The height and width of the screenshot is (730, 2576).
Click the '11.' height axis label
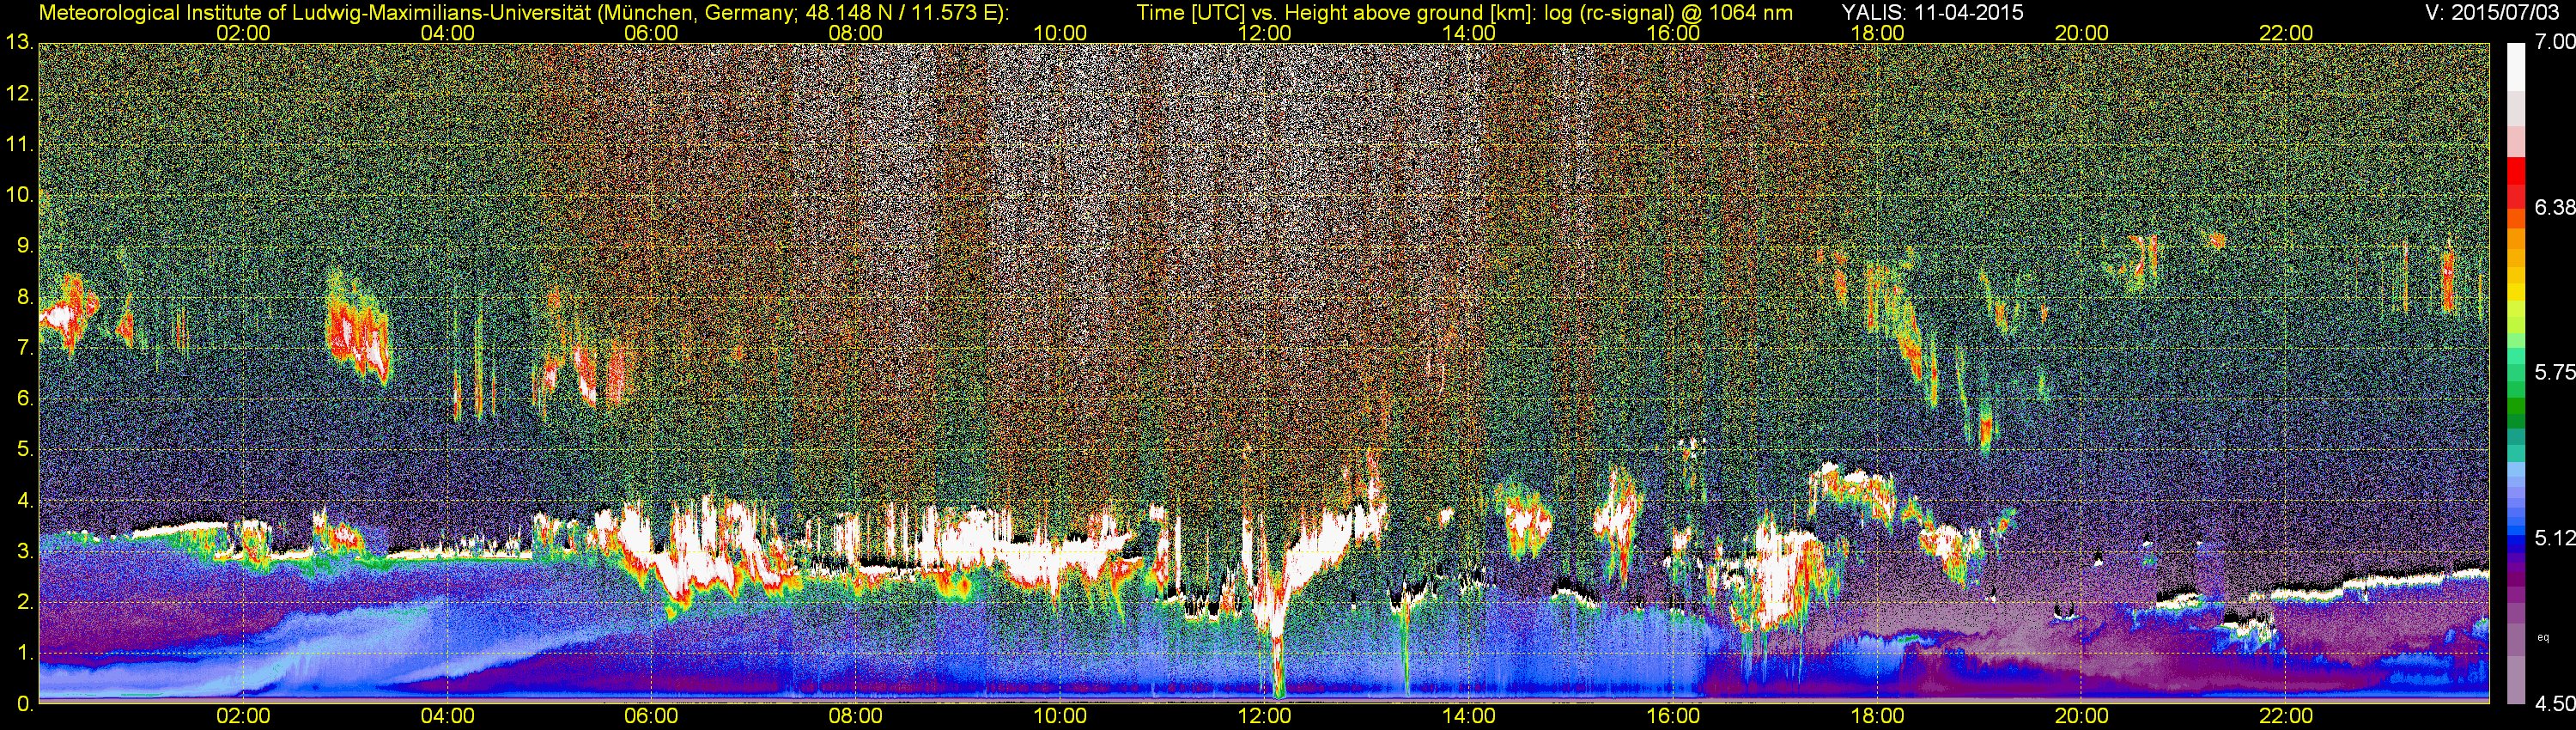pos(19,144)
